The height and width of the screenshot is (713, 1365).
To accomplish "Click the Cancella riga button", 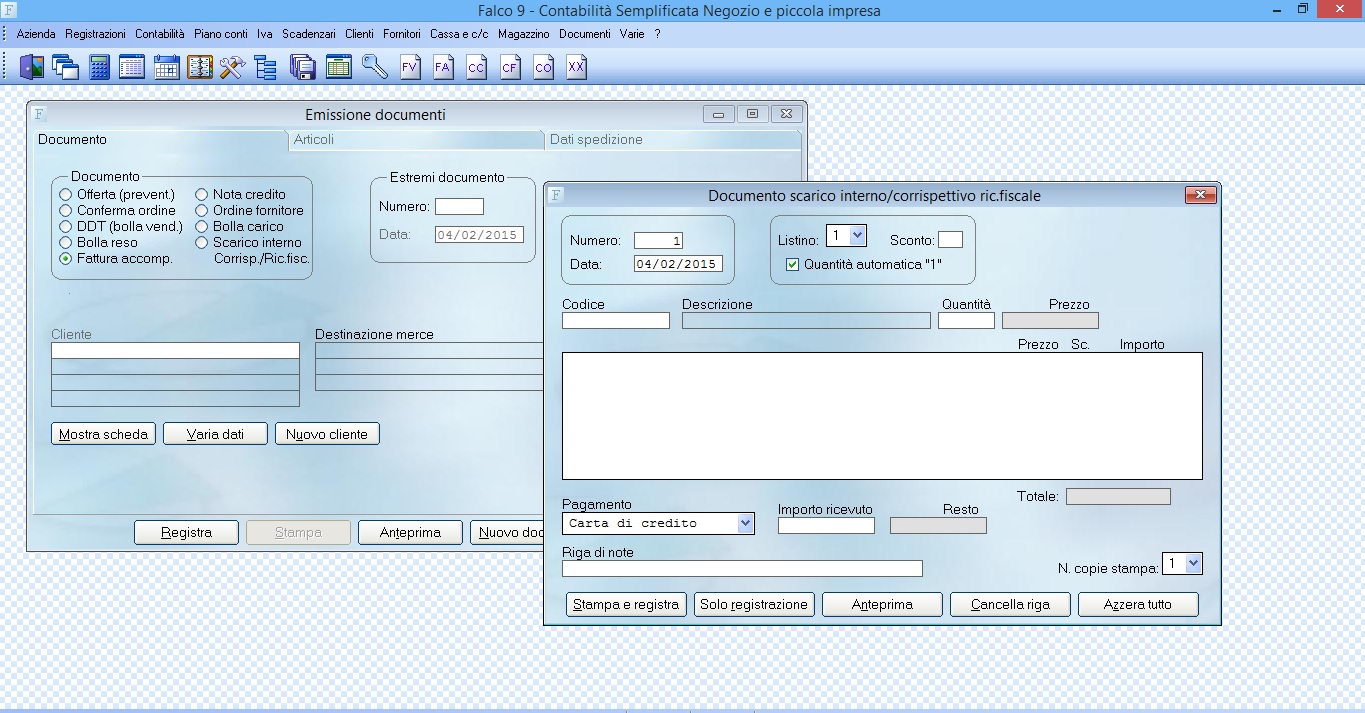I will pyautogui.click(x=1010, y=605).
